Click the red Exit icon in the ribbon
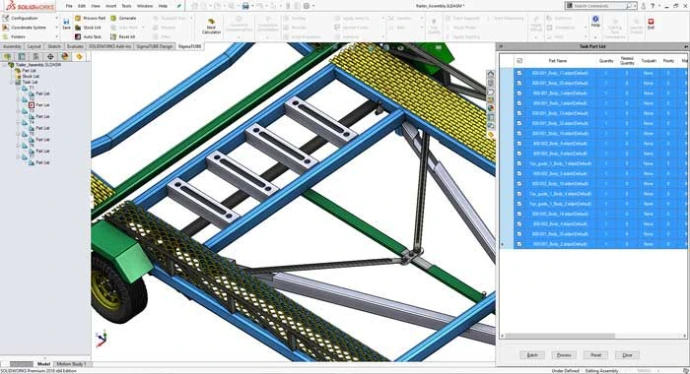690x374 pixels. (x=651, y=21)
